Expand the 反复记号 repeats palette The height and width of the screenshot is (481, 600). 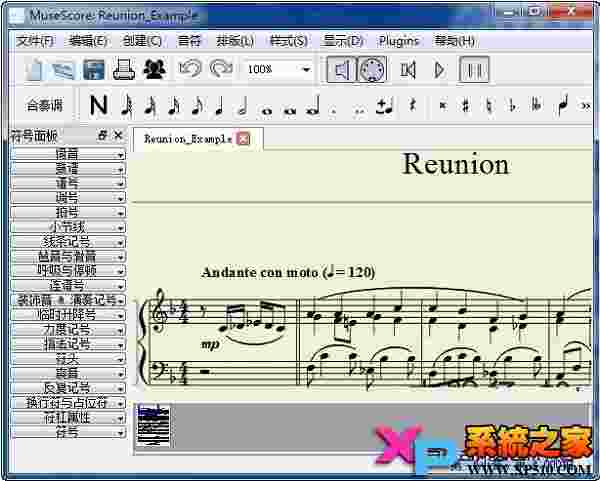point(68,388)
